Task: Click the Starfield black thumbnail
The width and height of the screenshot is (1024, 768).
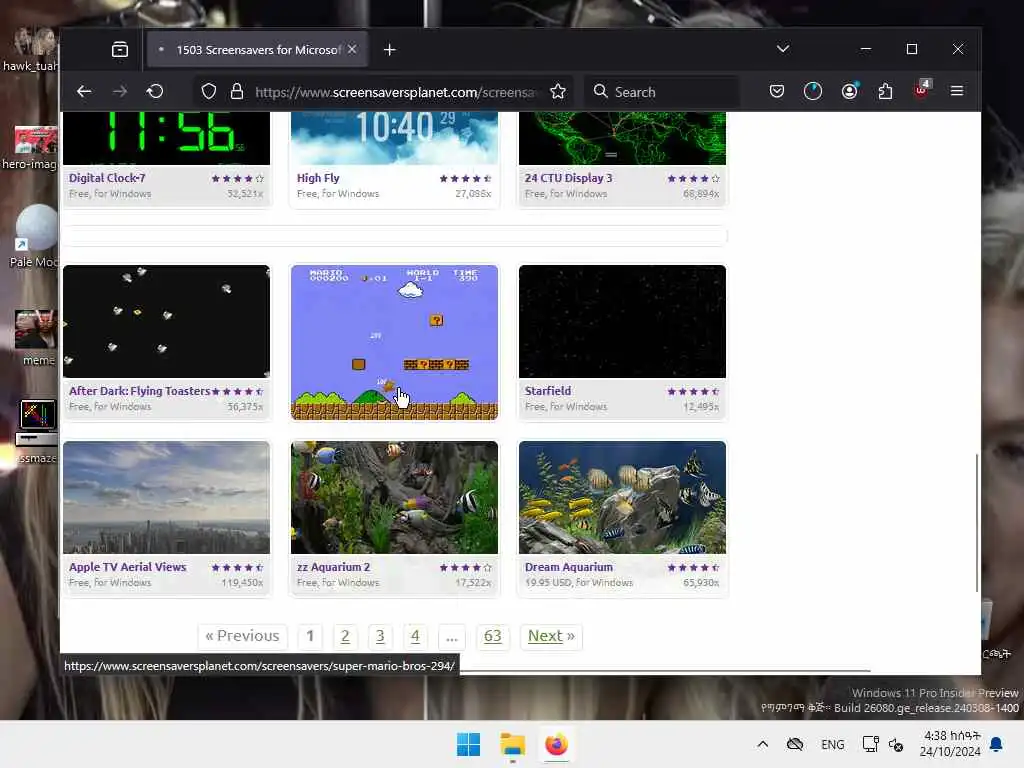Action: 622,321
